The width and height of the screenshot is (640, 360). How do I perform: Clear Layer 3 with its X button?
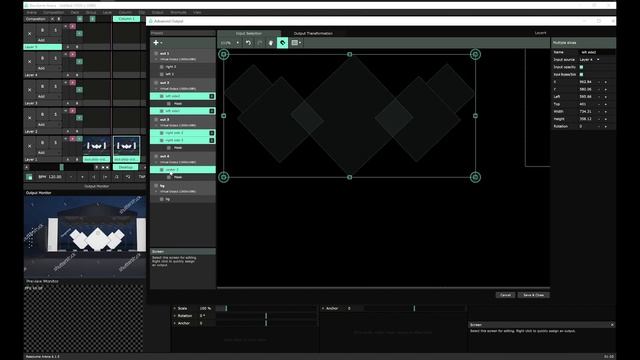[29, 90]
